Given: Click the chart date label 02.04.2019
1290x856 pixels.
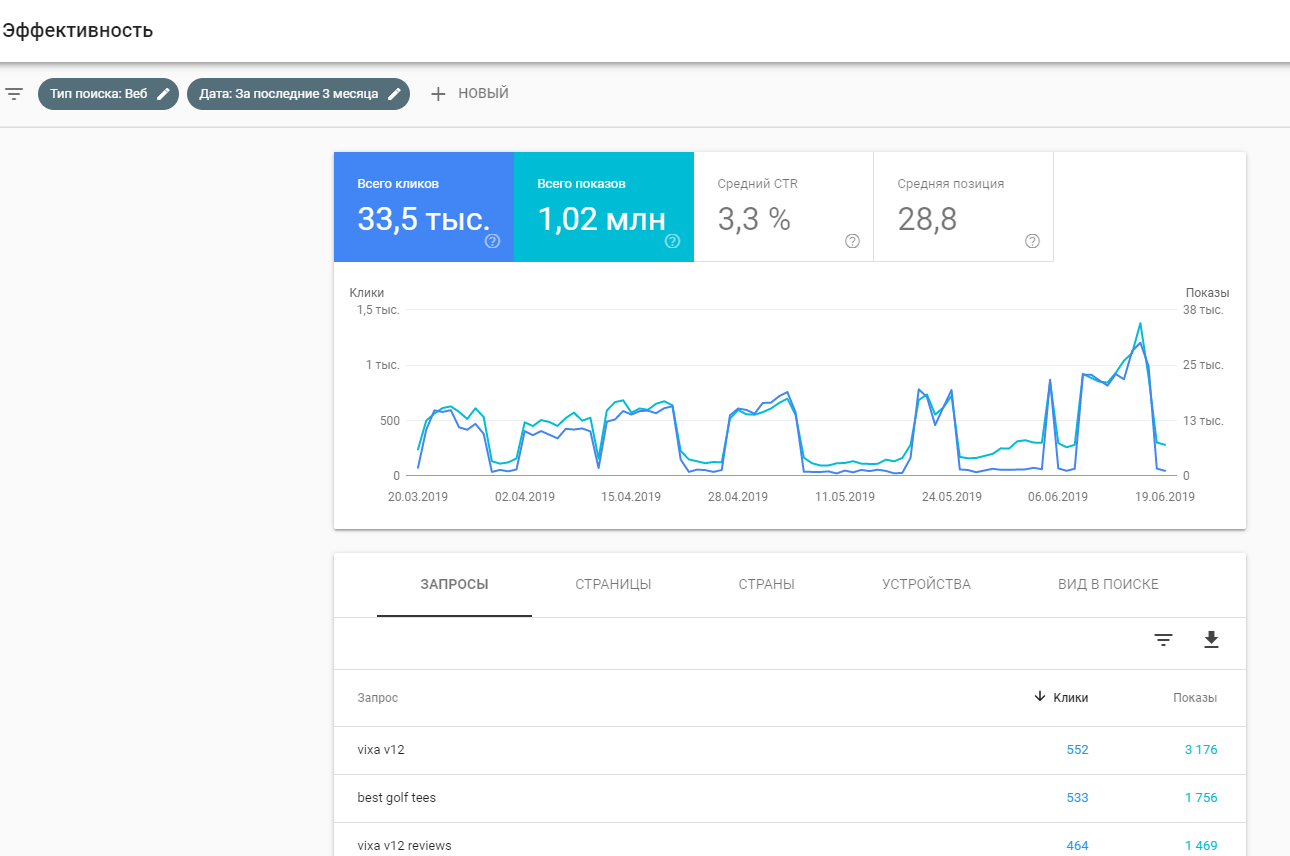Looking at the screenshot, I should 525,497.
